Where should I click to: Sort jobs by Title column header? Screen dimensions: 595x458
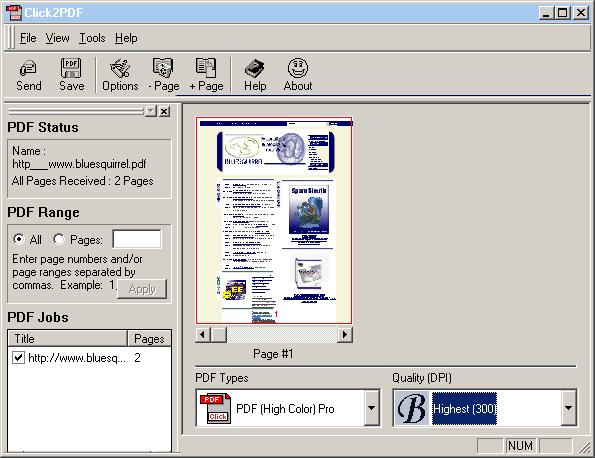coord(67,338)
